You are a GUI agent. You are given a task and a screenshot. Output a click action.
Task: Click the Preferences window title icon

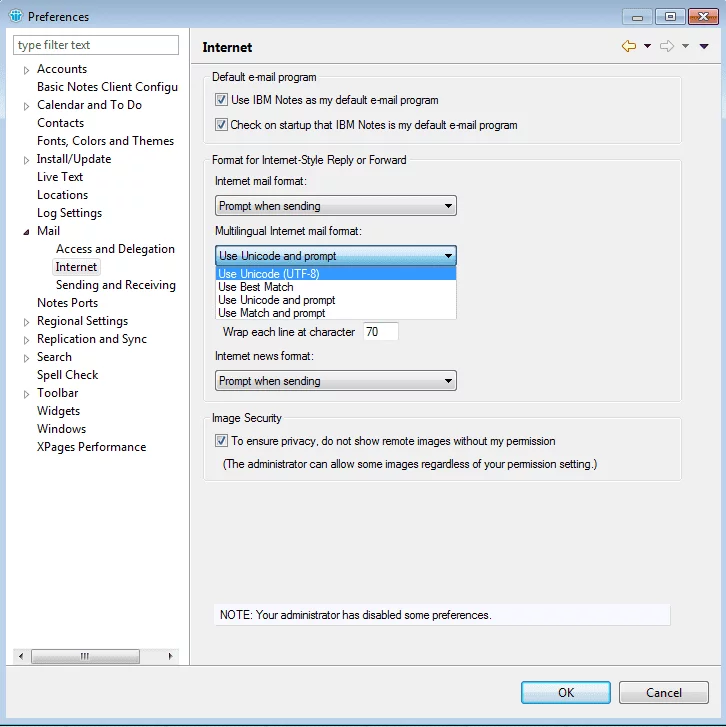15,16
